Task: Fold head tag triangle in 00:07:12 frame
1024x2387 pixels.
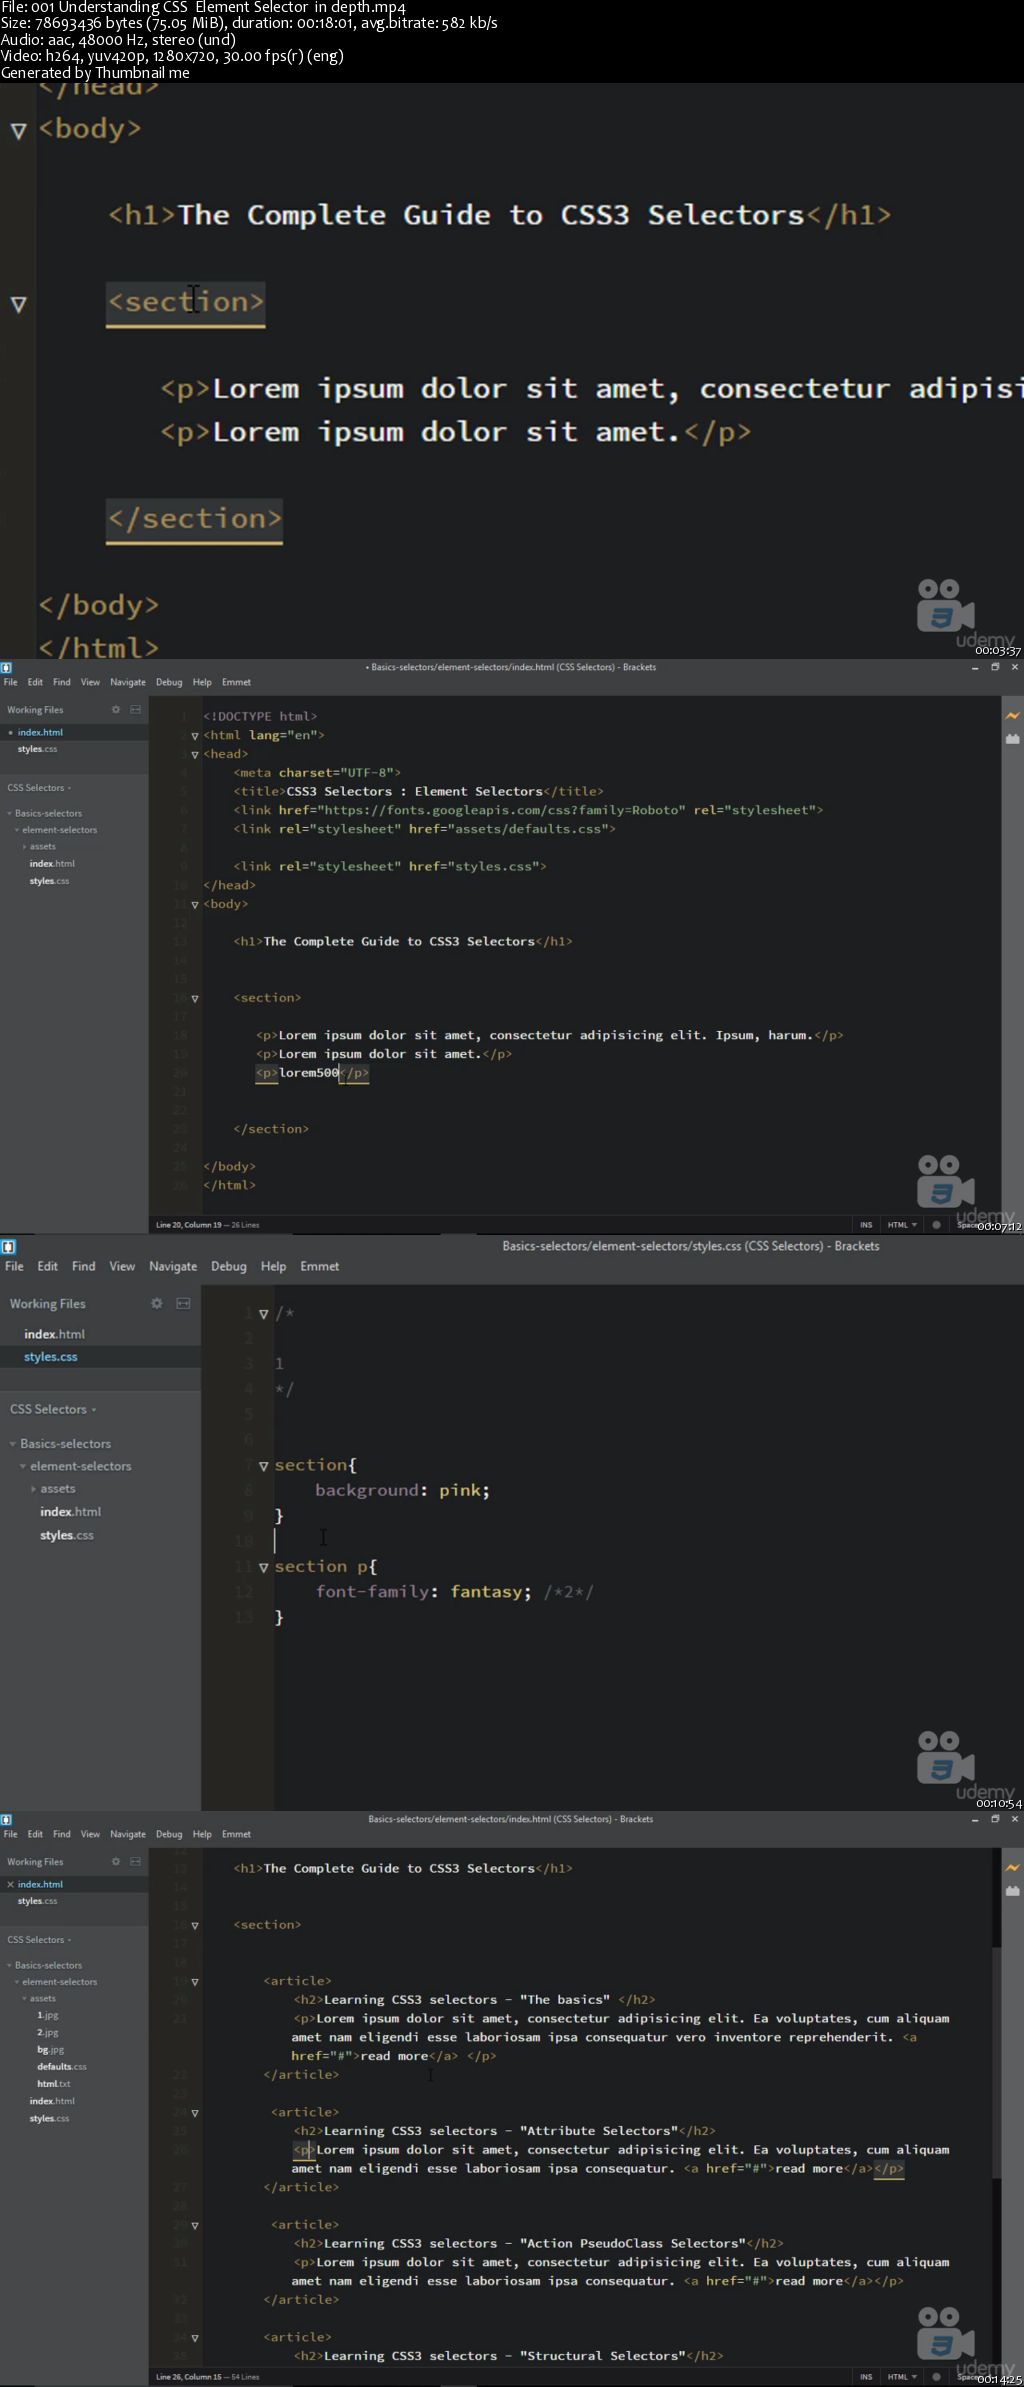Action: 195,755
